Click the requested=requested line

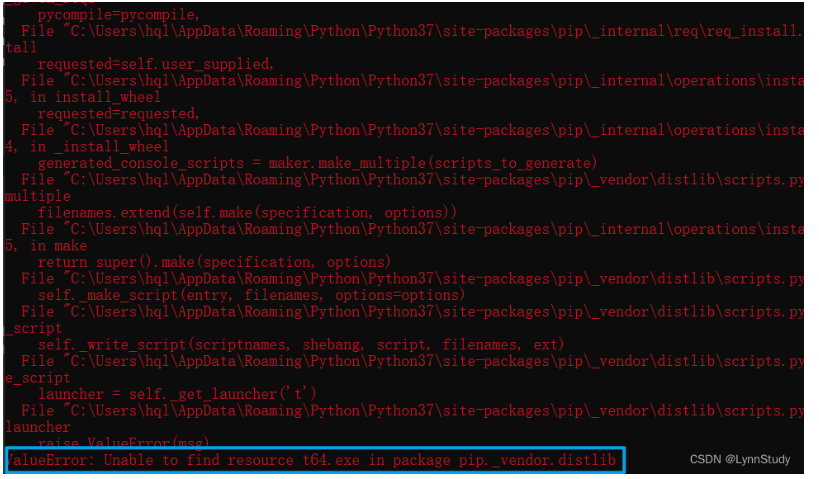pos(119,114)
